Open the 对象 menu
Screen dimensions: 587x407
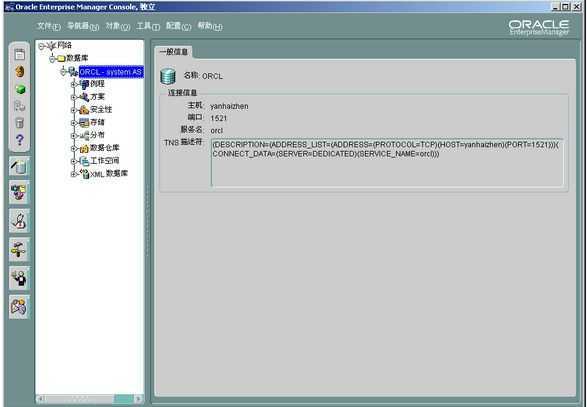pyautogui.click(x=118, y=26)
